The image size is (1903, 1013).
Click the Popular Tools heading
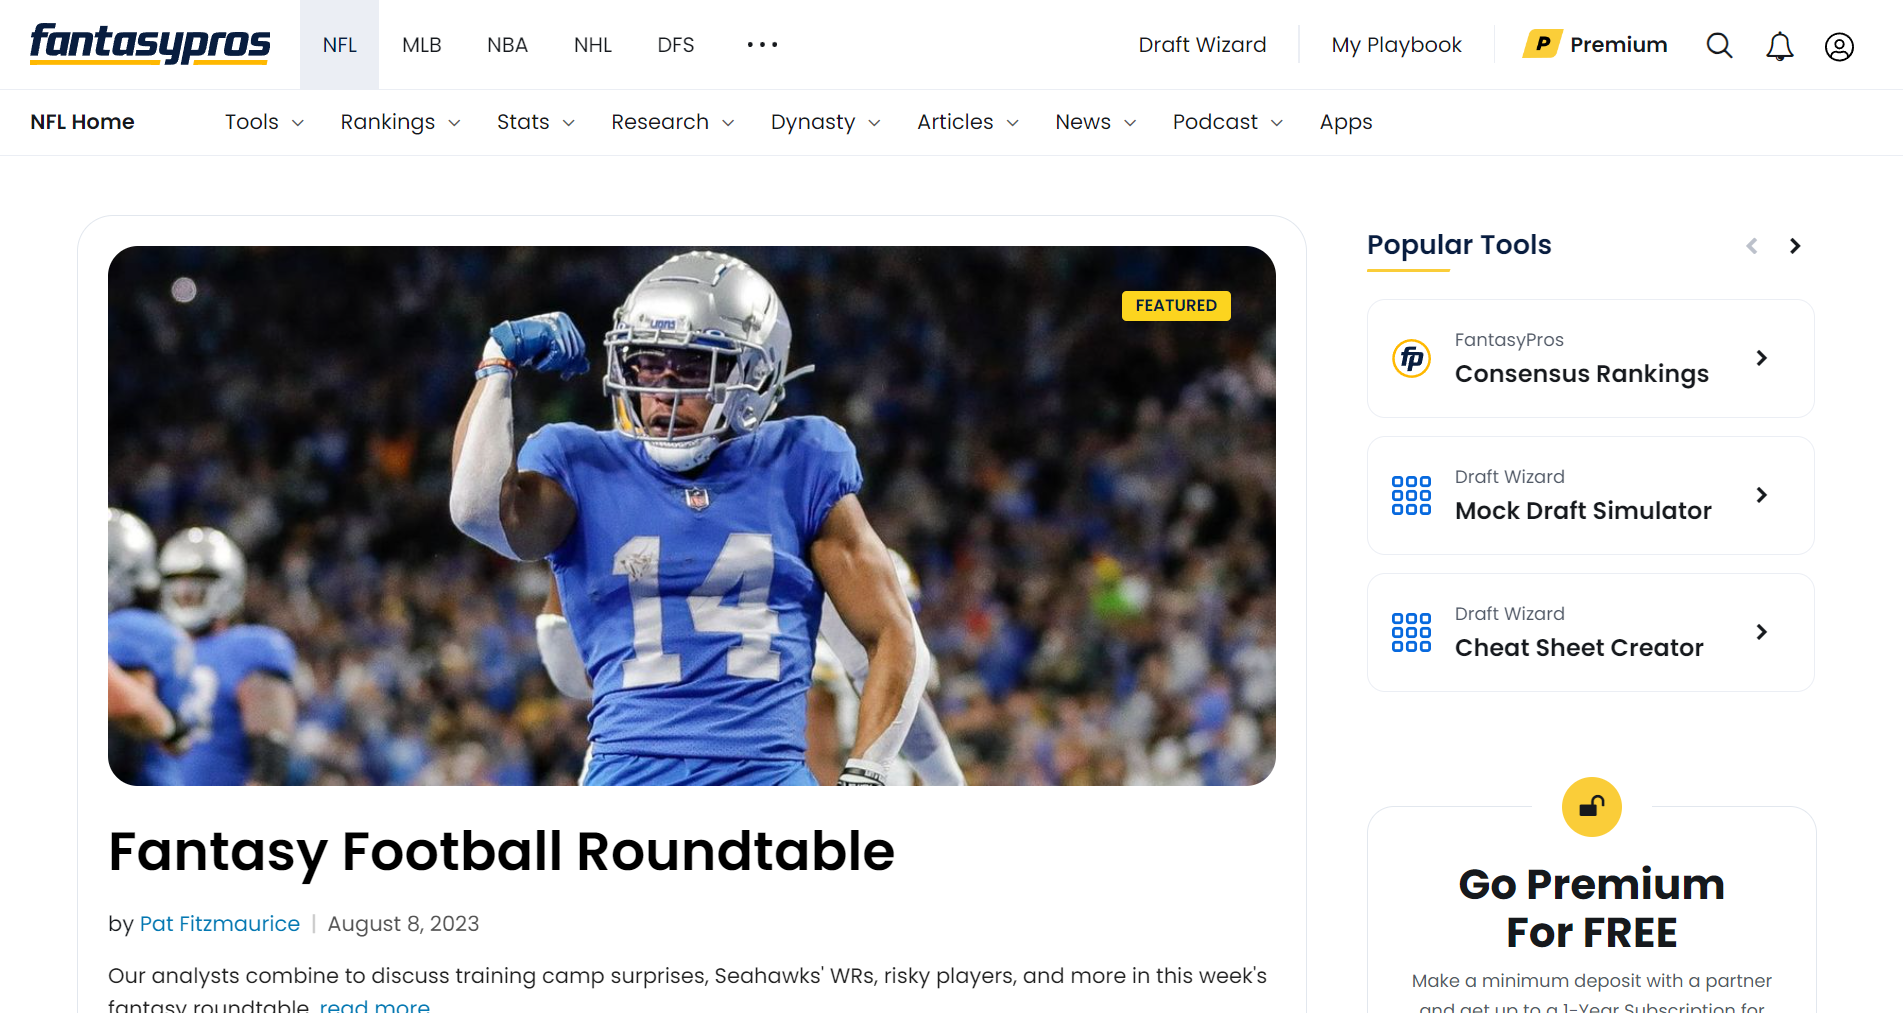(1459, 245)
